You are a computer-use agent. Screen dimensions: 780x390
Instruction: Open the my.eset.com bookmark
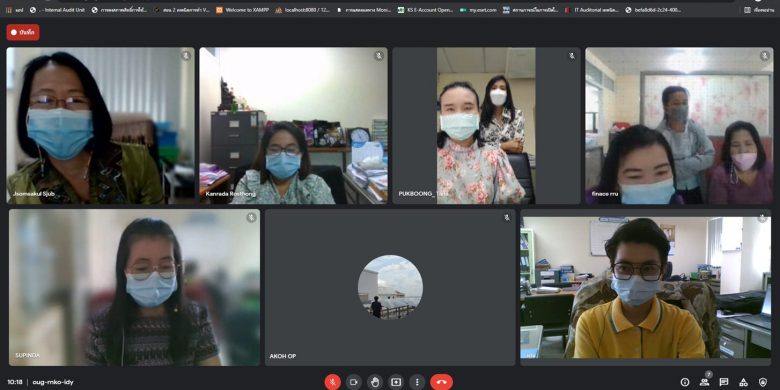[x=479, y=9]
